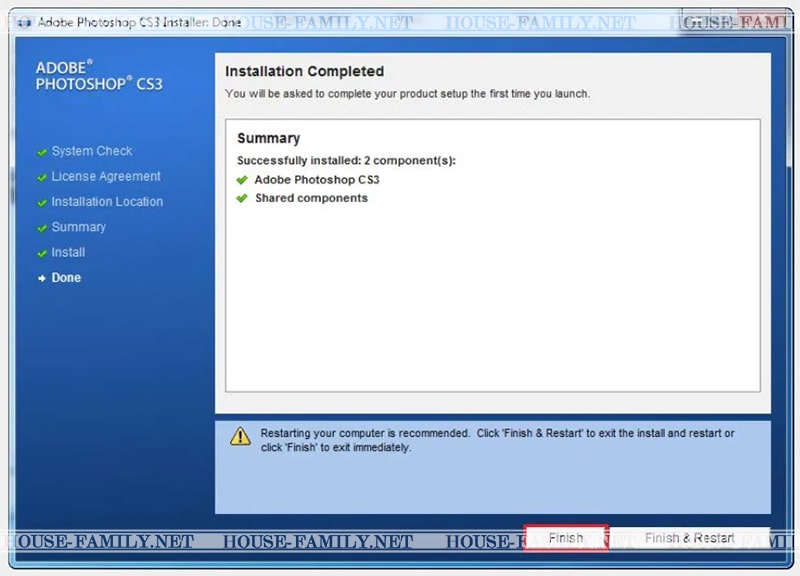Image resolution: width=800 pixels, height=576 pixels.
Task: Click the installer icon in title bar
Action: pyautogui.click(x=24, y=23)
